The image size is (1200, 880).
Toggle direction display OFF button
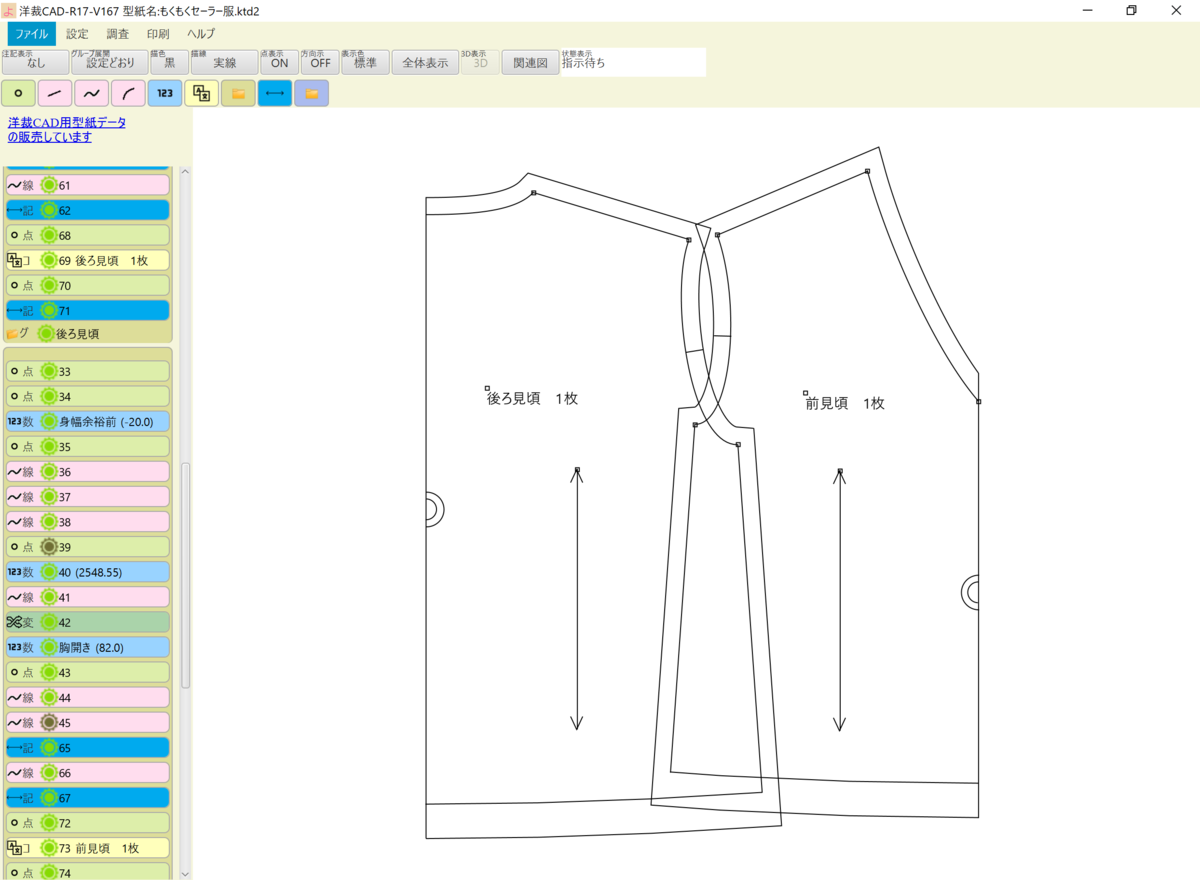click(320, 62)
